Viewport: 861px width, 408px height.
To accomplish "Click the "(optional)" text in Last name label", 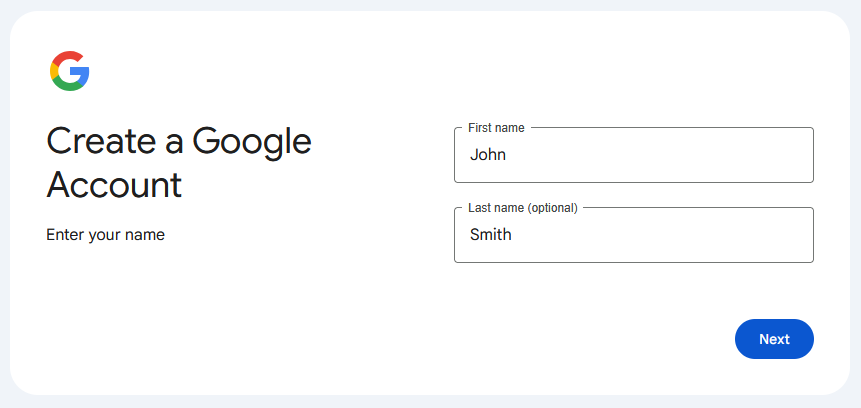I will pyautogui.click(x=552, y=208).
